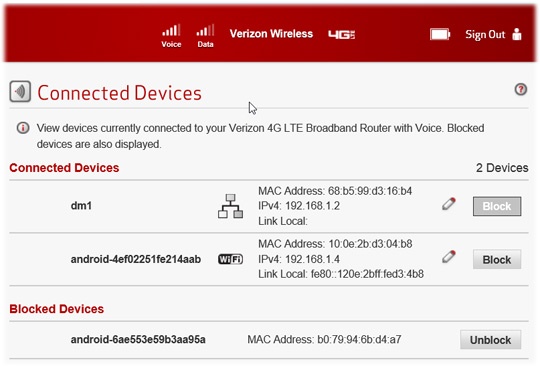Click the 4G LTE network indicator
Viewport: 540px width, 368px height.
tap(341, 34)
